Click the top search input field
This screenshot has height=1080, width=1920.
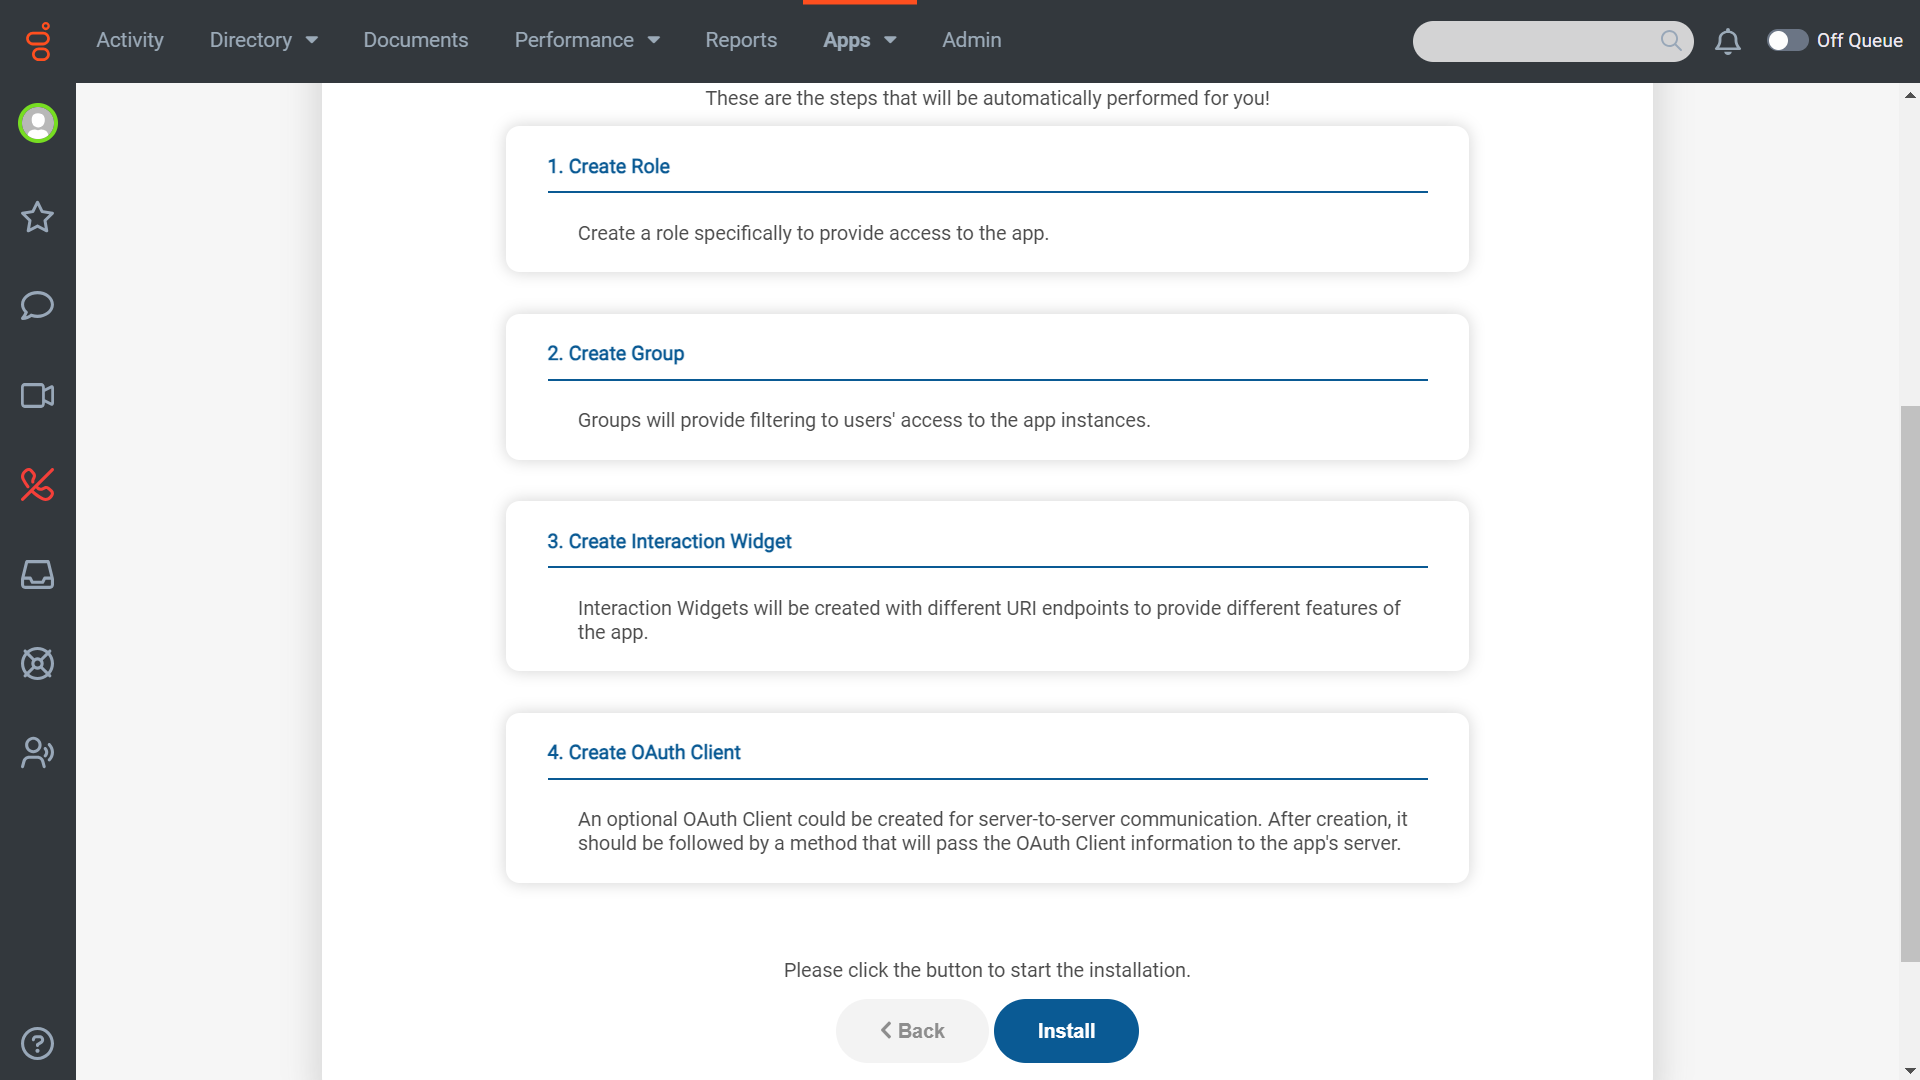[x=1553, y=41]
